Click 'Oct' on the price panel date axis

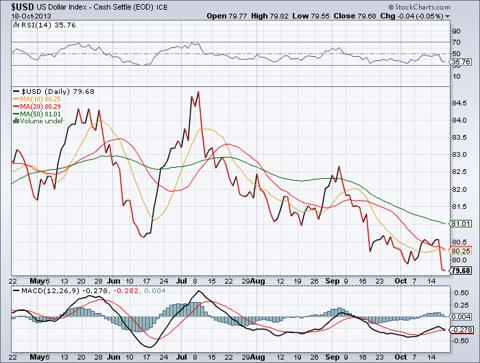[401, 281]
